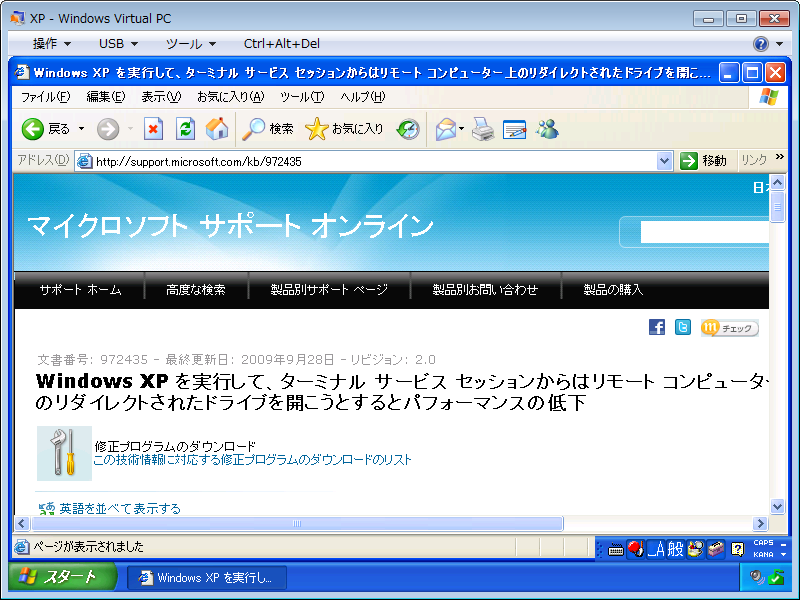Click the IME keyboard icon in language bar
Viewport: 800px width, 600px height.
point(616,549)
